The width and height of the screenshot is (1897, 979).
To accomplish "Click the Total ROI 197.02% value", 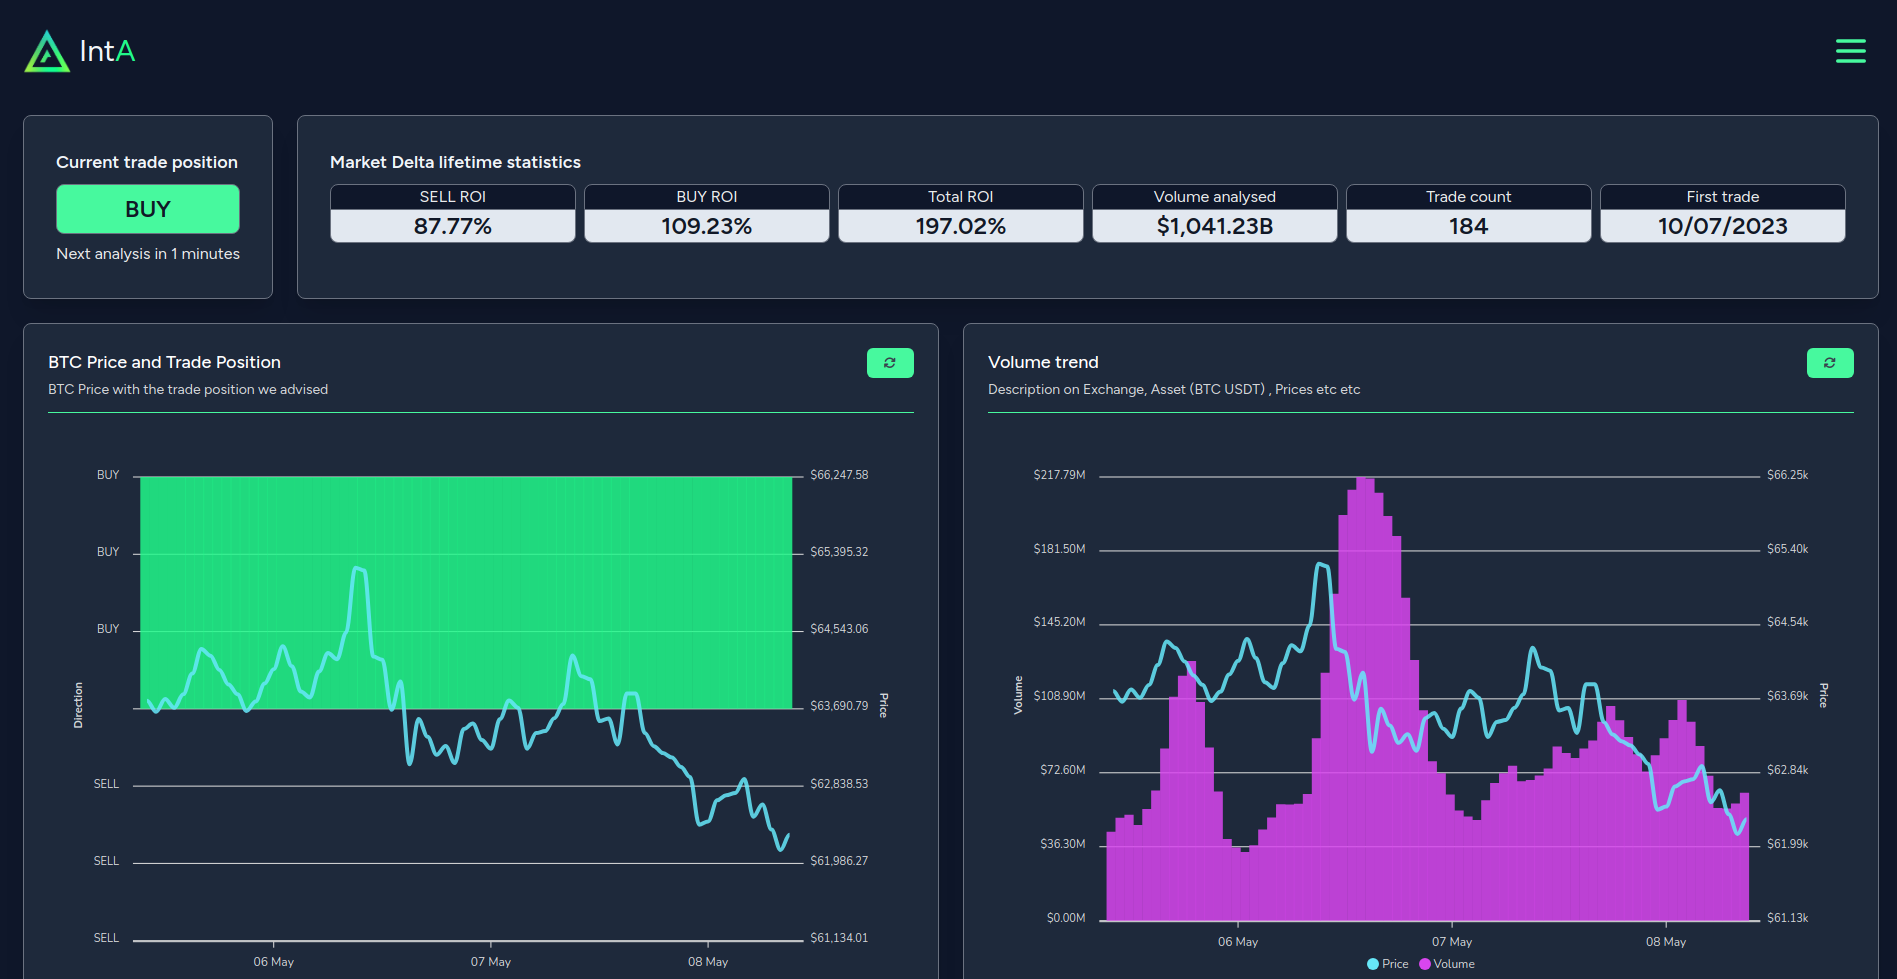I will pyautogui.click(x=961, y=226).
